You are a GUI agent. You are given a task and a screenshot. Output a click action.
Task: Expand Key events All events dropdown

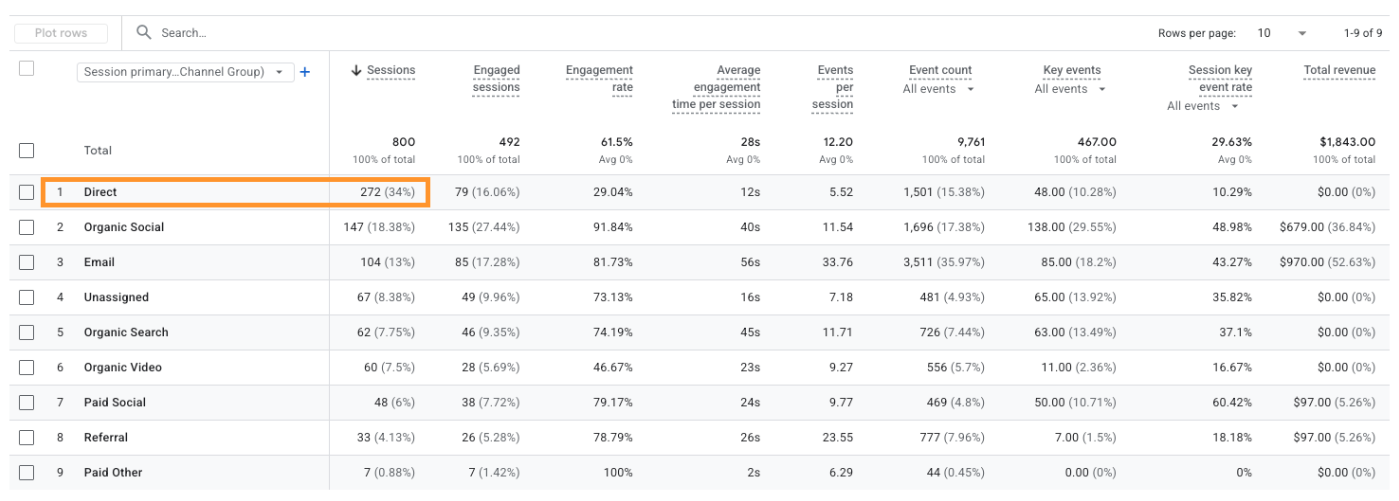1070,88
